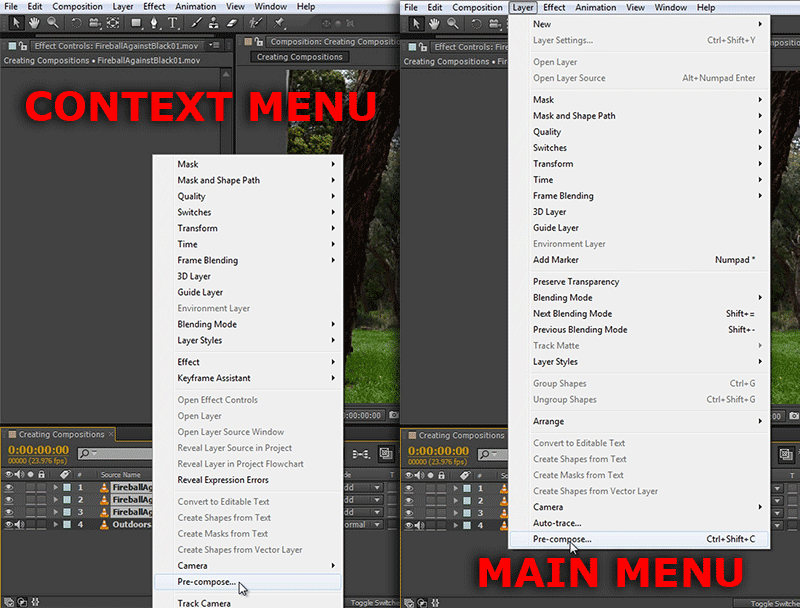Select the Eraser tool in left toolbar
Image resolution: width=800 pixels, height=608 pixels.
coord(232,23)
